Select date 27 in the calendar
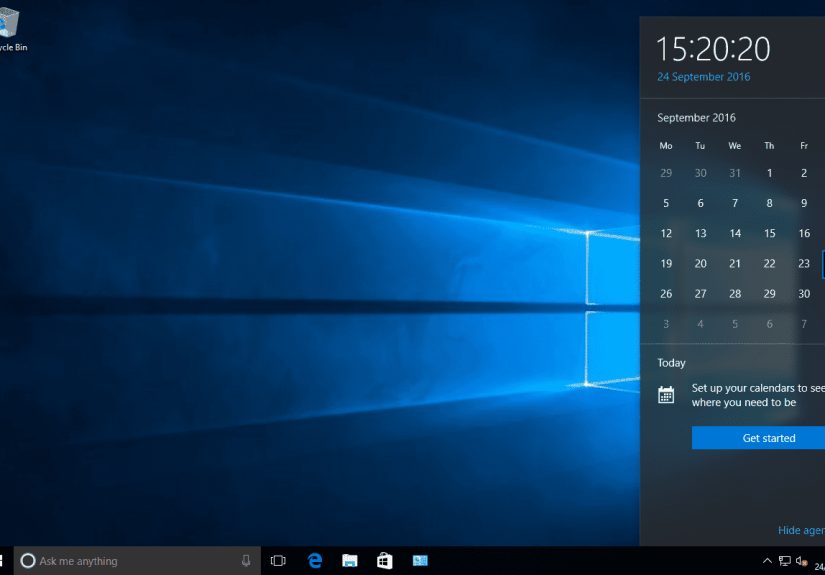This screenshot has width=825, height=575. point(700,294)
